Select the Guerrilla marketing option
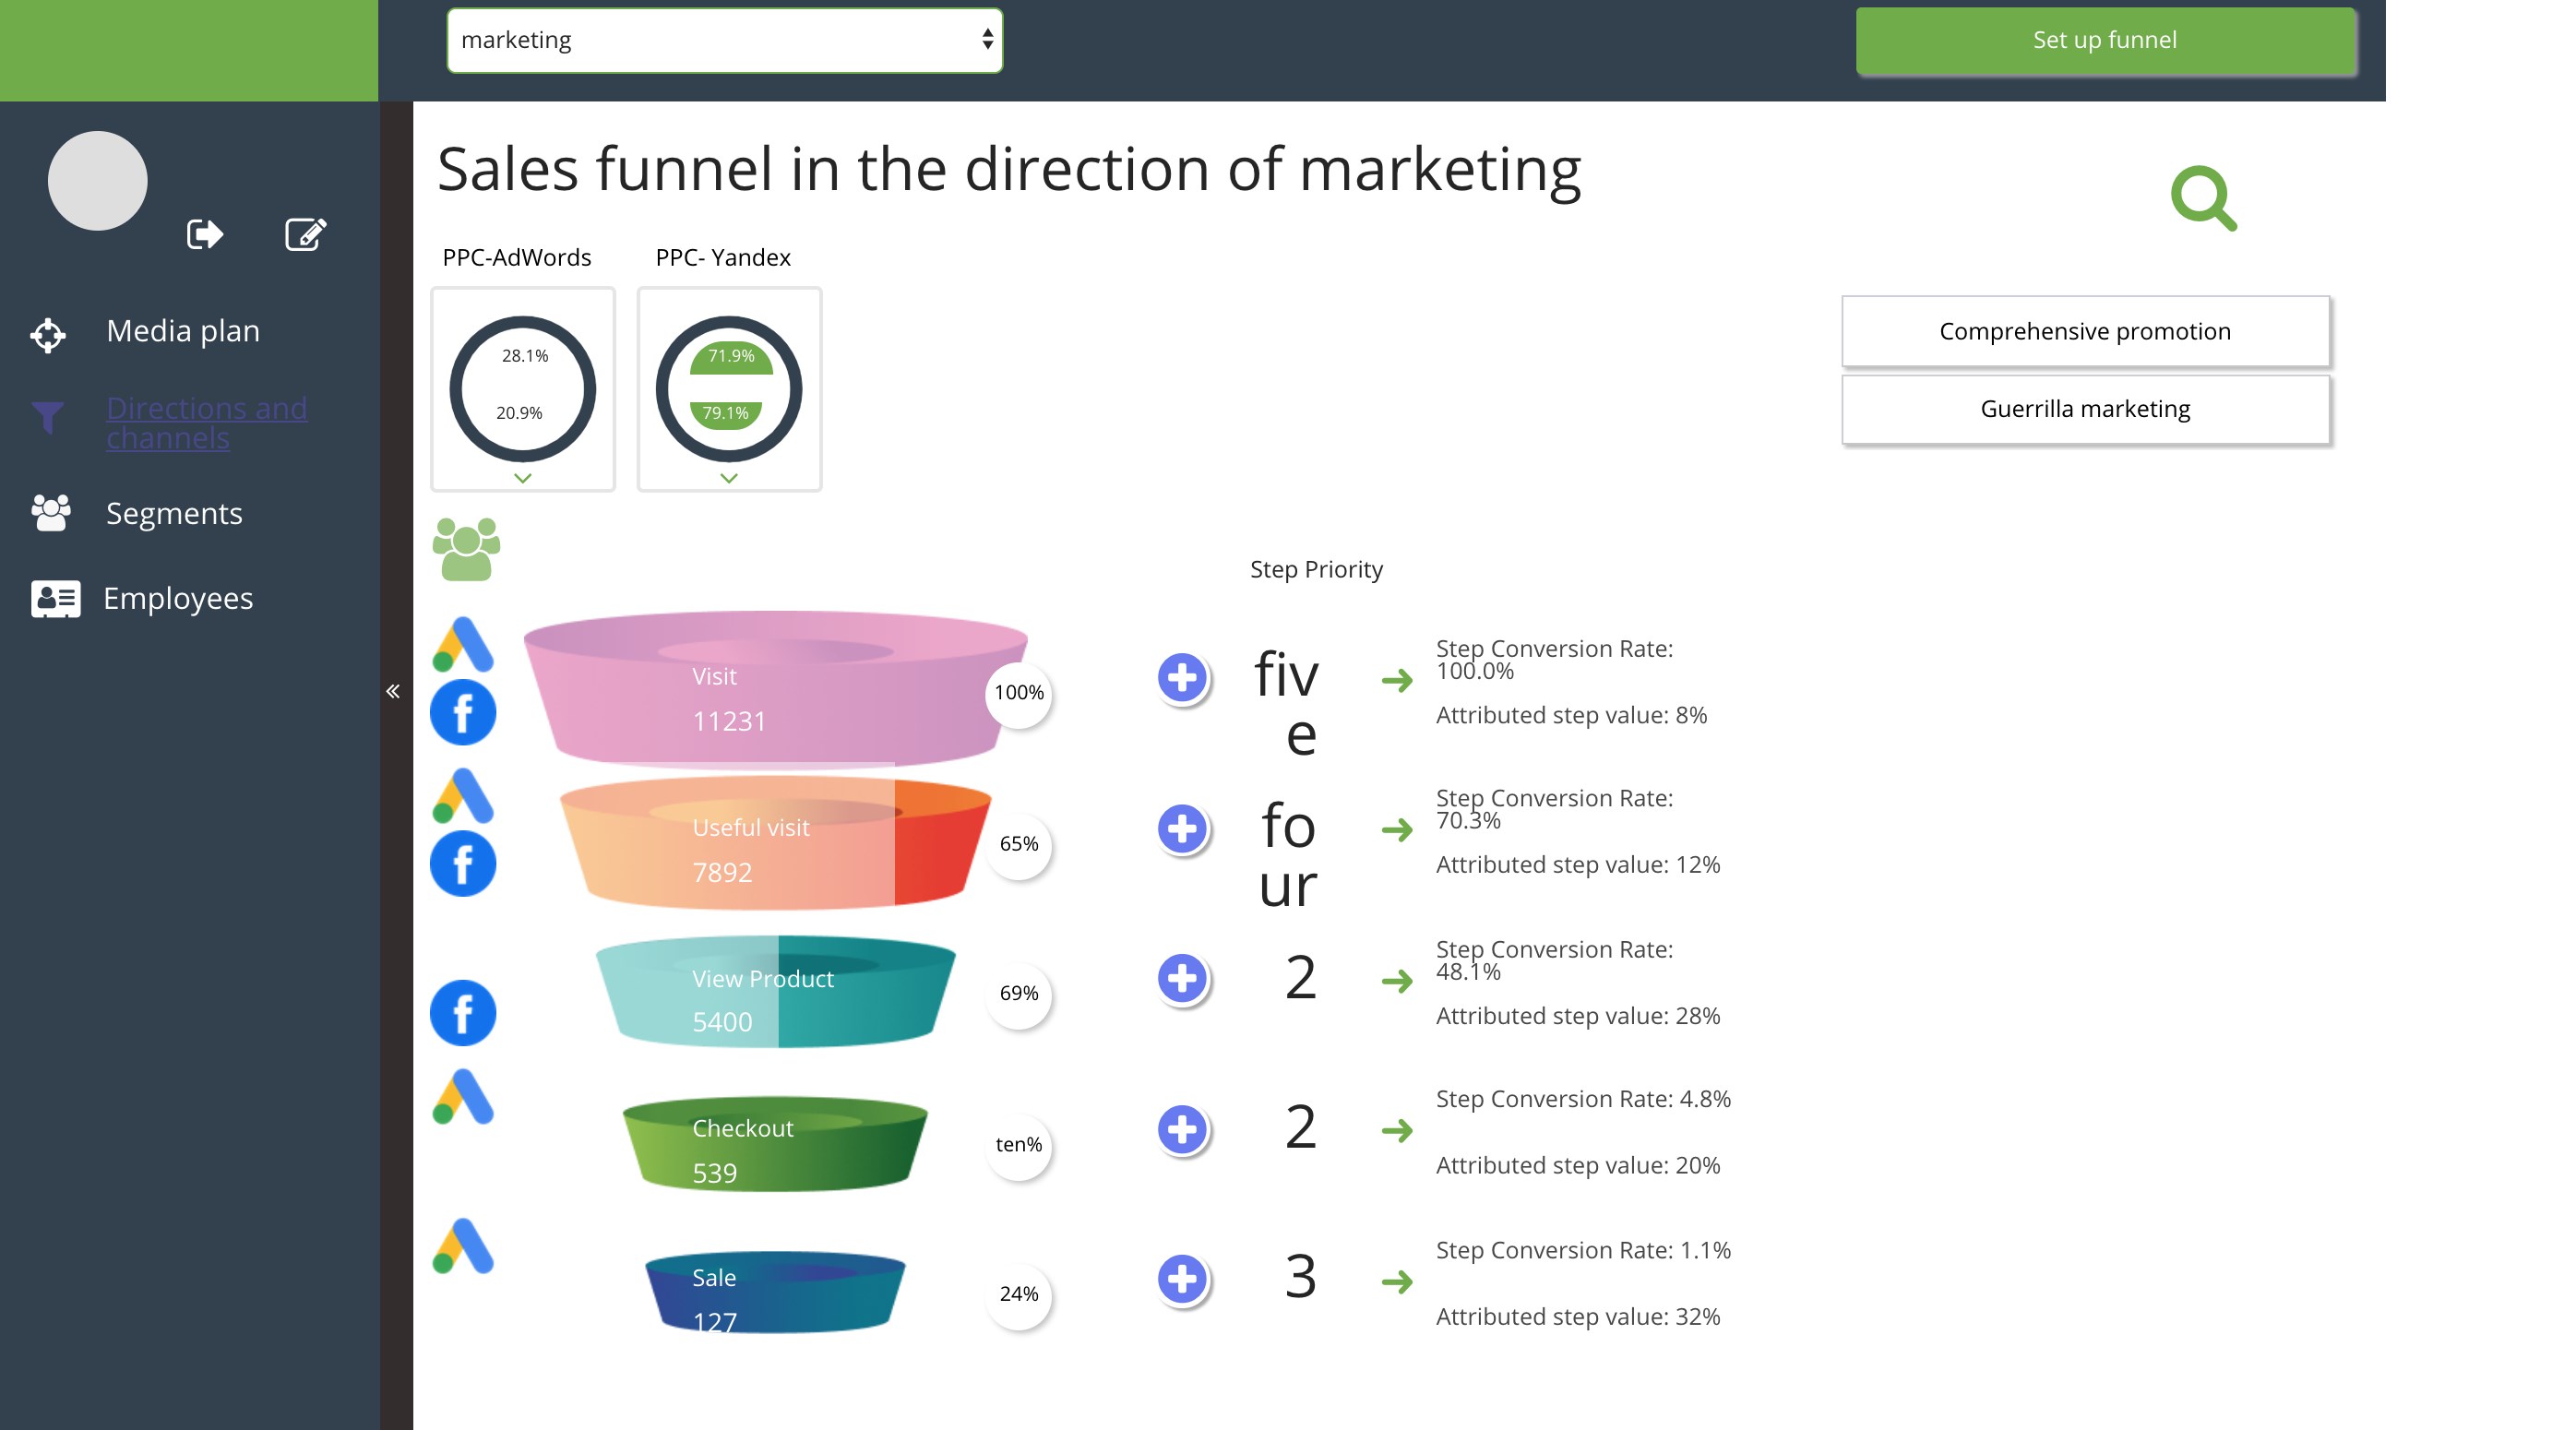Screen dimensions: 2576x1430 click(2085, 409)
